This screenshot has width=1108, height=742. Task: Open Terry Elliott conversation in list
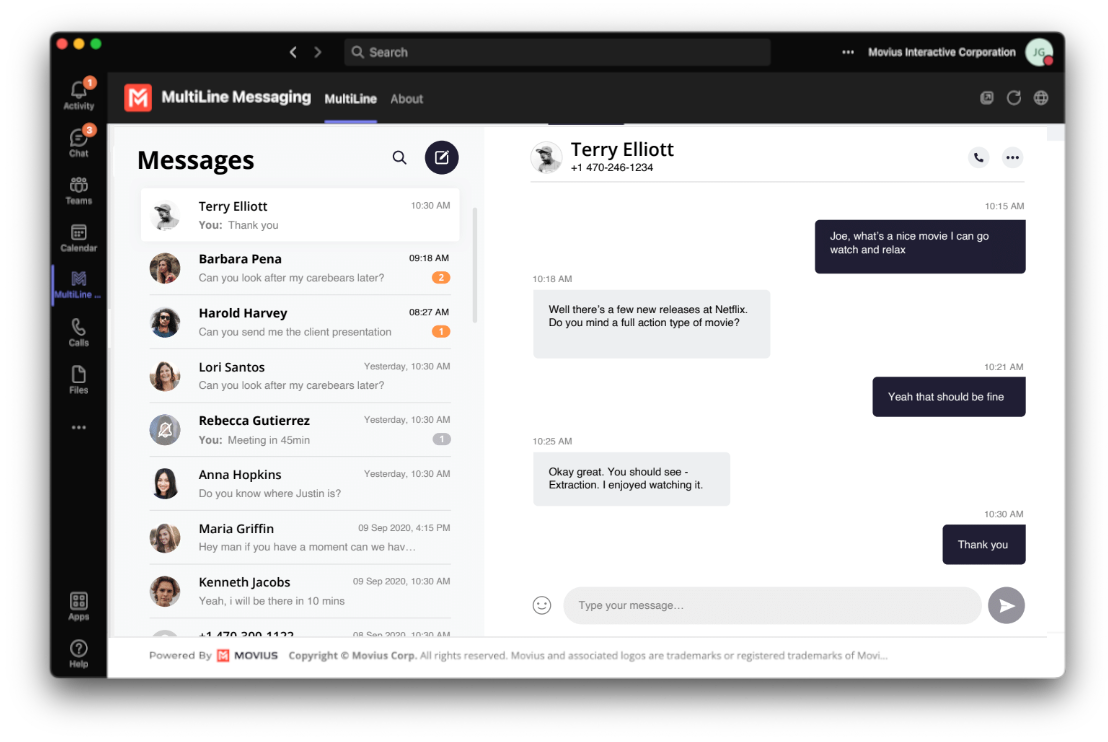(300, 215)
